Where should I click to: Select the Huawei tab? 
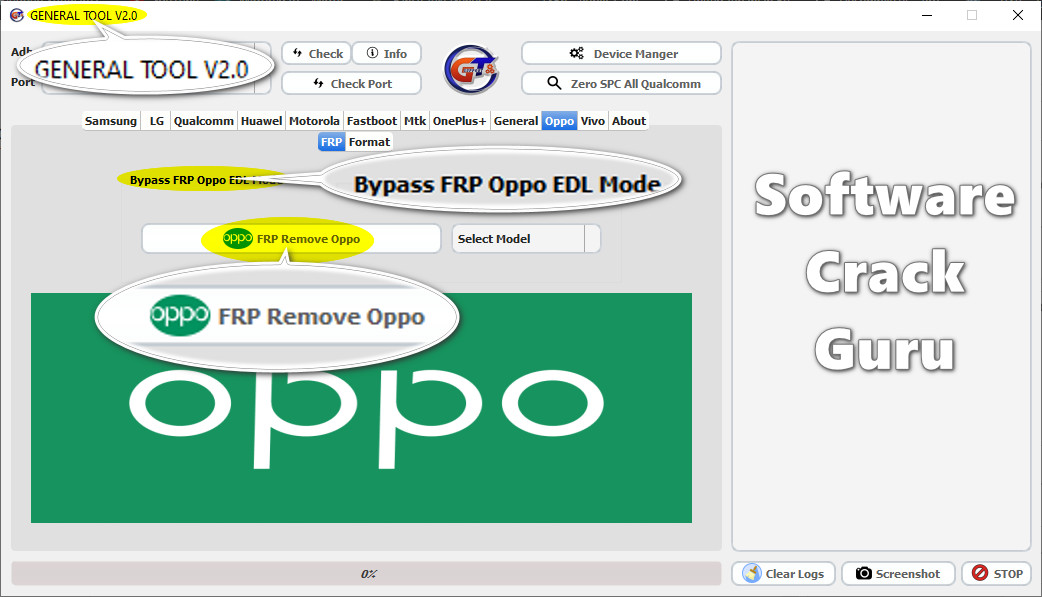261,121
